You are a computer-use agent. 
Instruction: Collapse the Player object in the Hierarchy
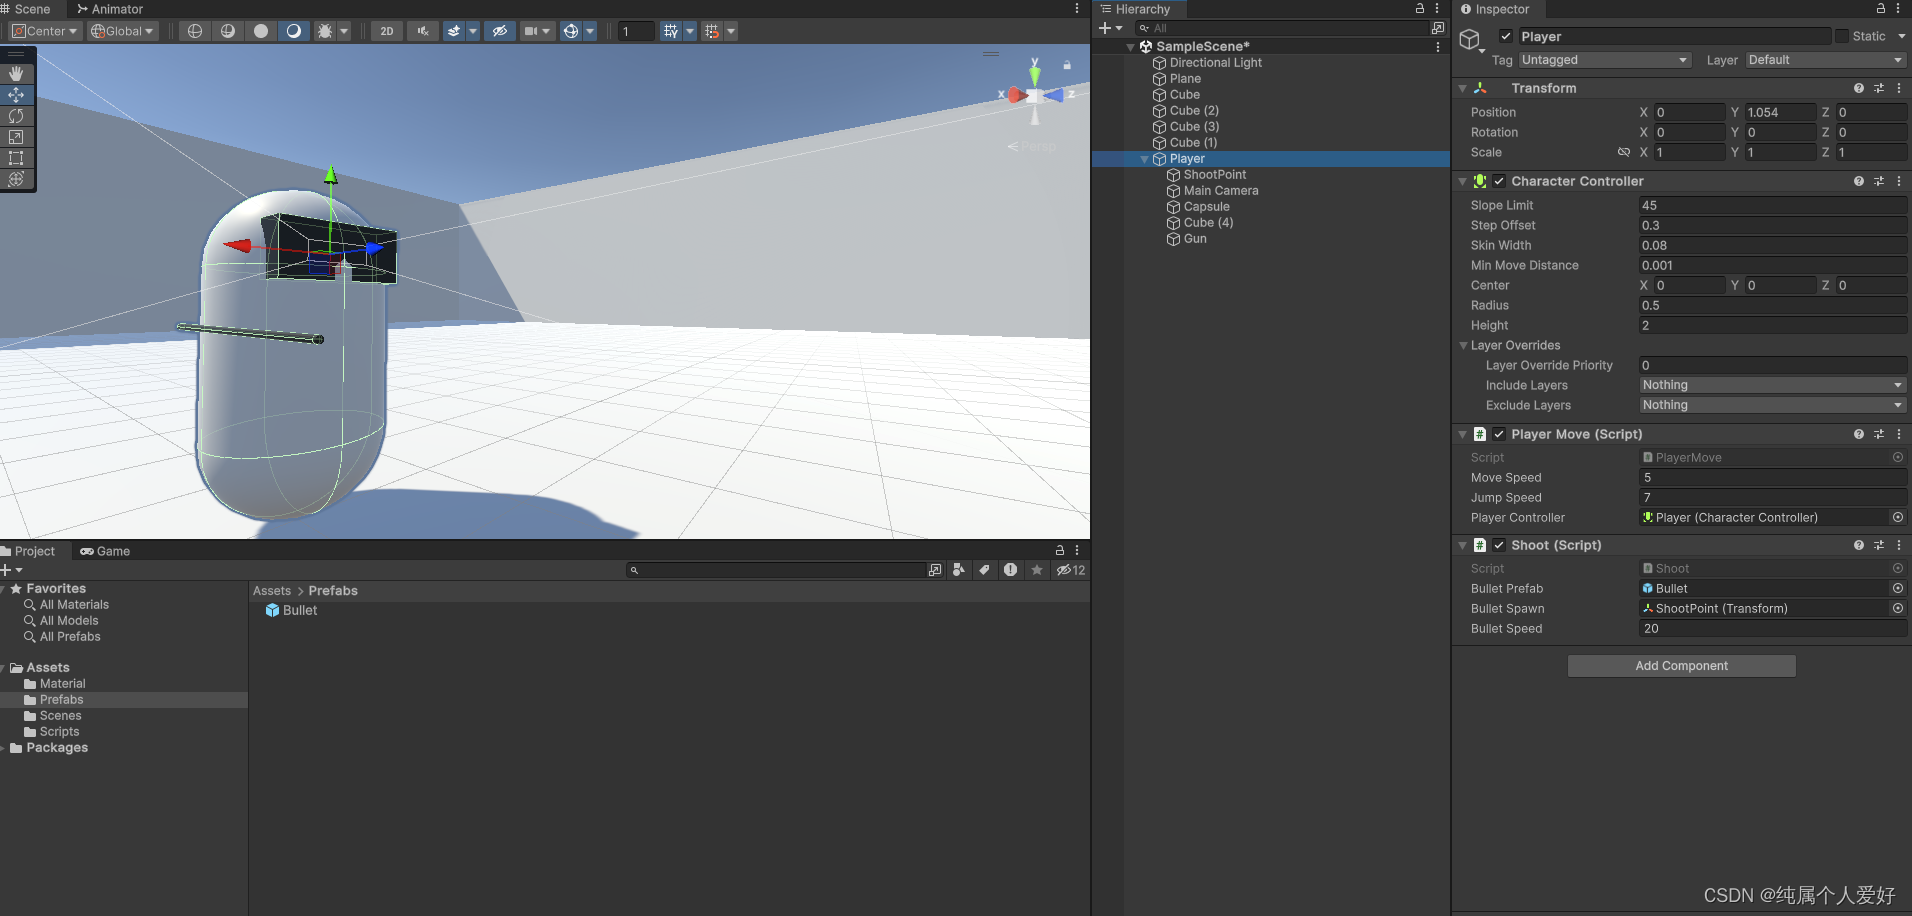1144,158
